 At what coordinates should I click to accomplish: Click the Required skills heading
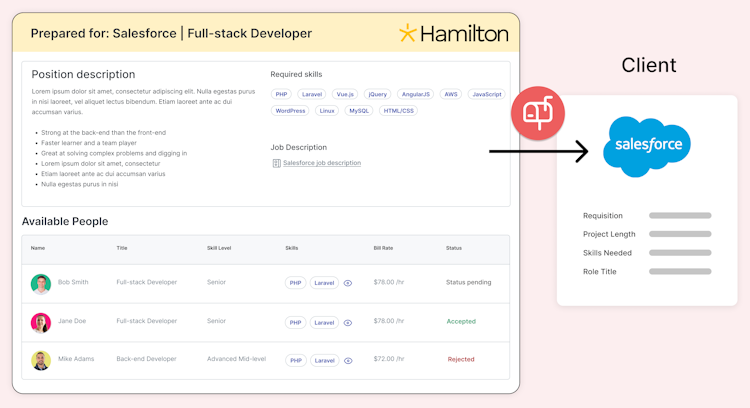[296, 75]
